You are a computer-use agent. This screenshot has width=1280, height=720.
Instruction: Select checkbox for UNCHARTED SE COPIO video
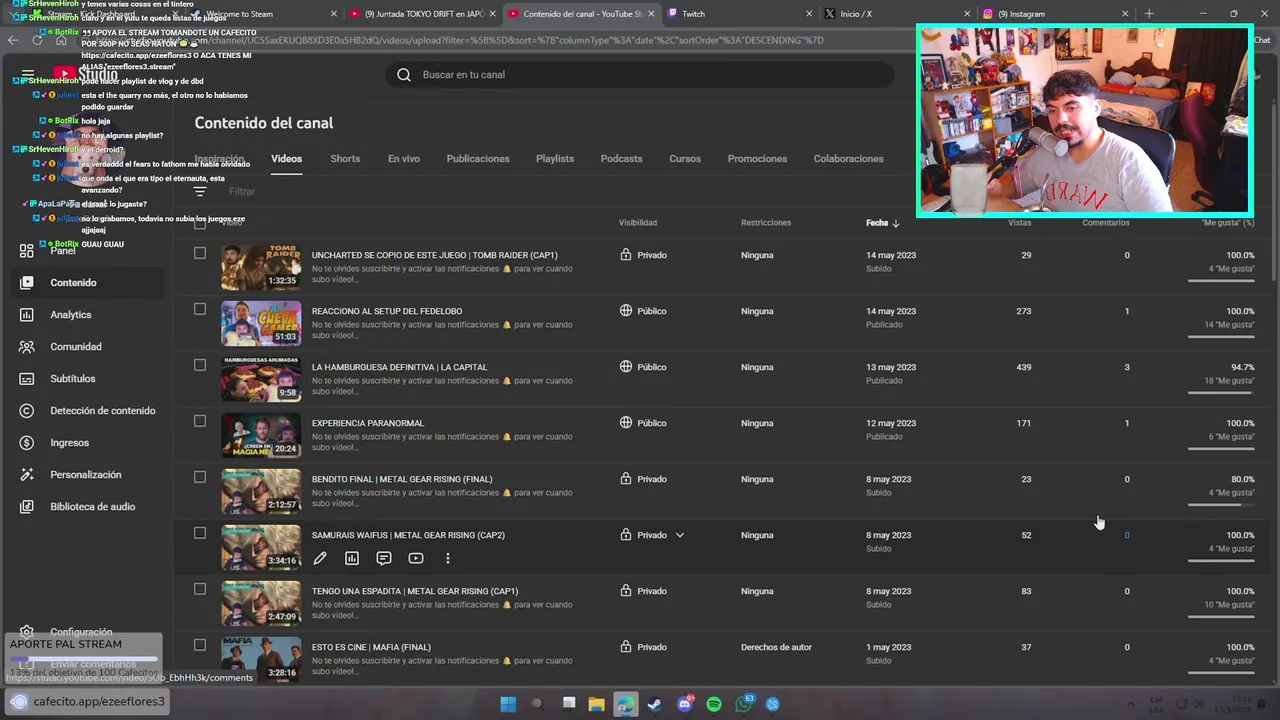(x=200, y=254)
